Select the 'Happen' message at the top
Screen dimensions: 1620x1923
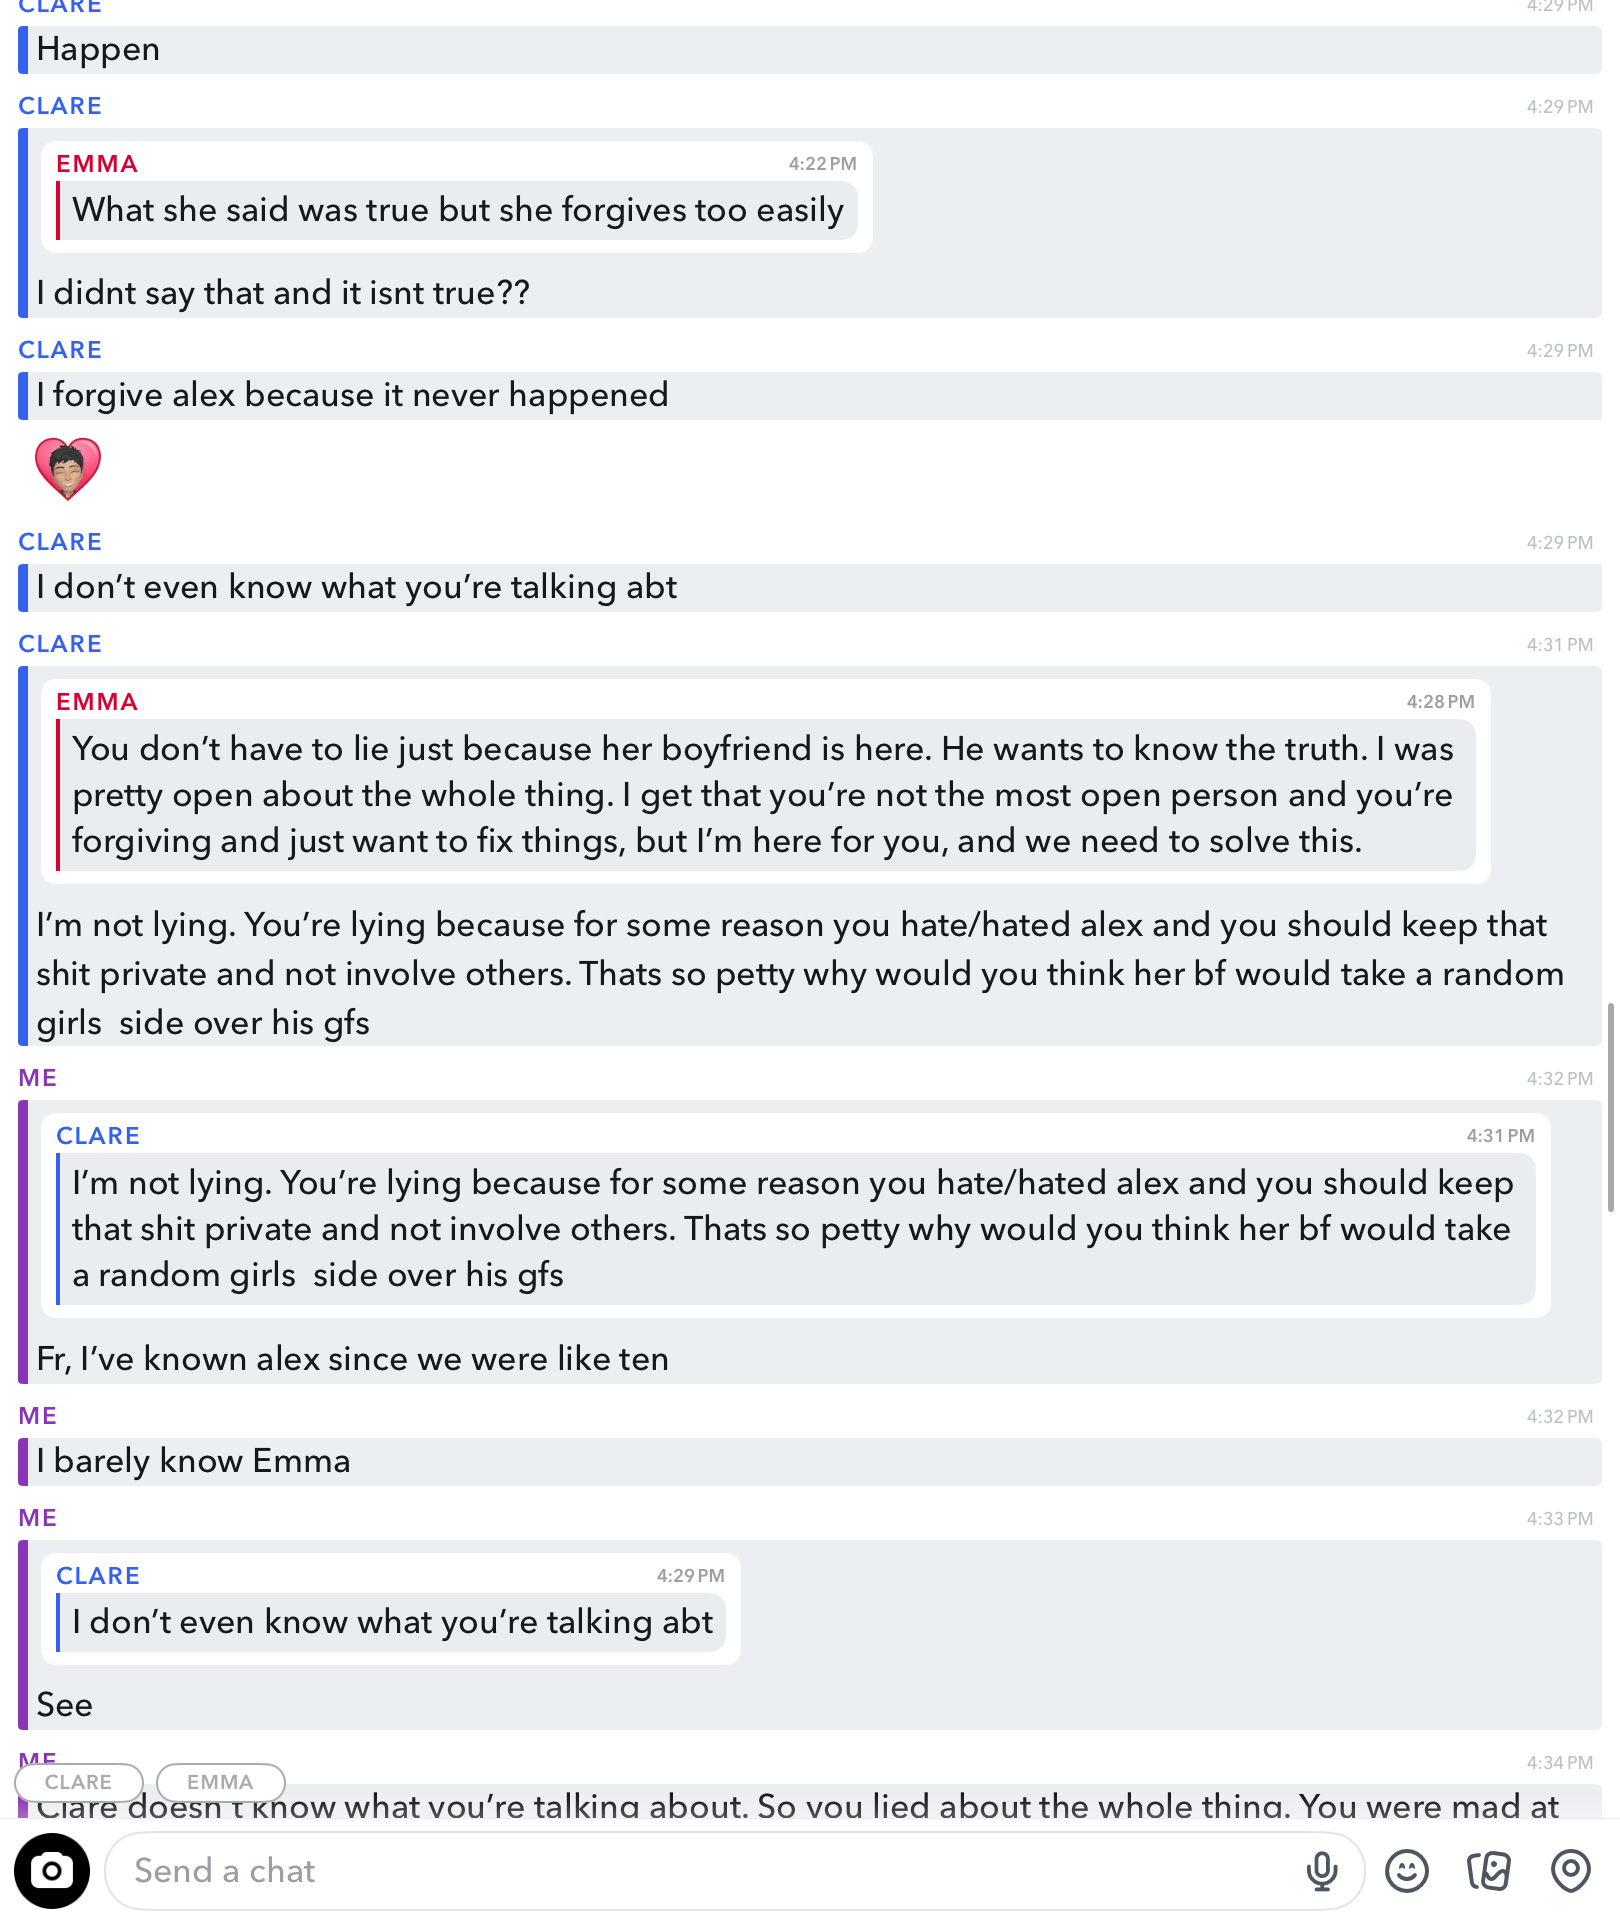pyautogui.click(x=810, y=49)
